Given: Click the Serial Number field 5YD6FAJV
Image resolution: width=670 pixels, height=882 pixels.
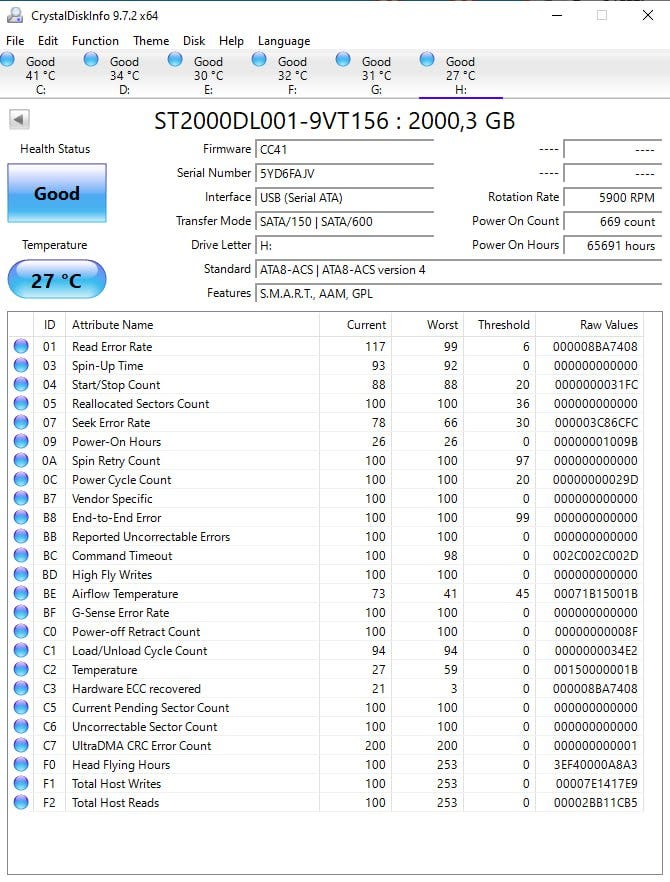Looking at the screenshot, I should (x=344, y=173).
